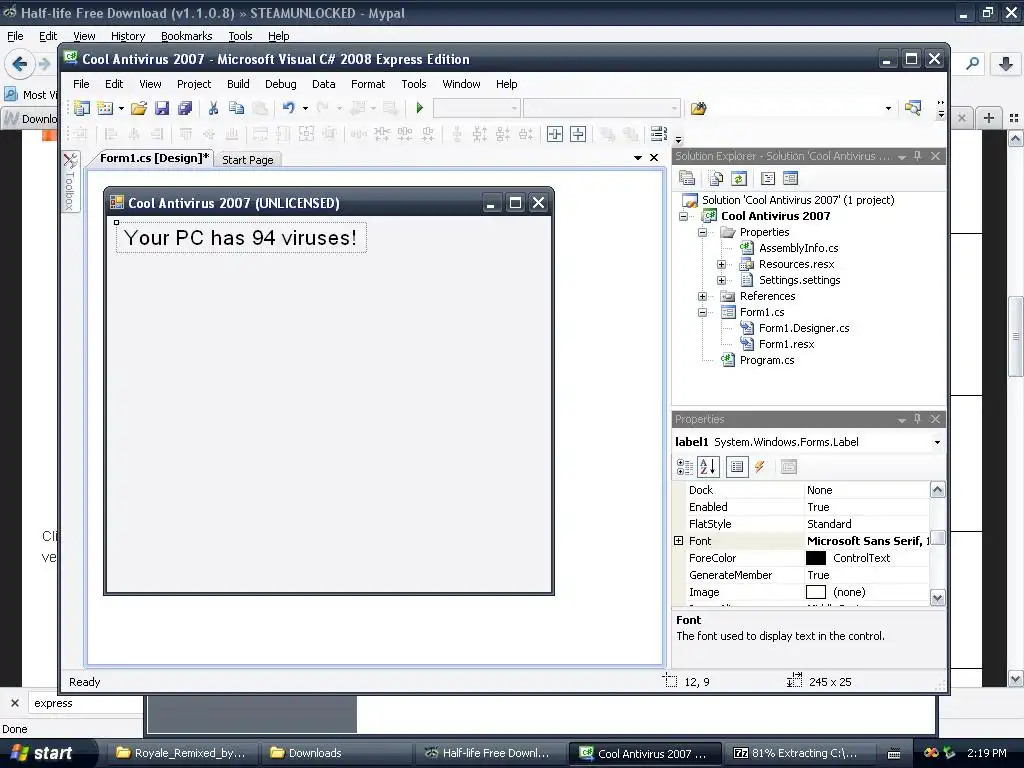The width and height of the screenshot is (1024, 768).
Task: Open the Build menu
Action: [x=238, y=84]
